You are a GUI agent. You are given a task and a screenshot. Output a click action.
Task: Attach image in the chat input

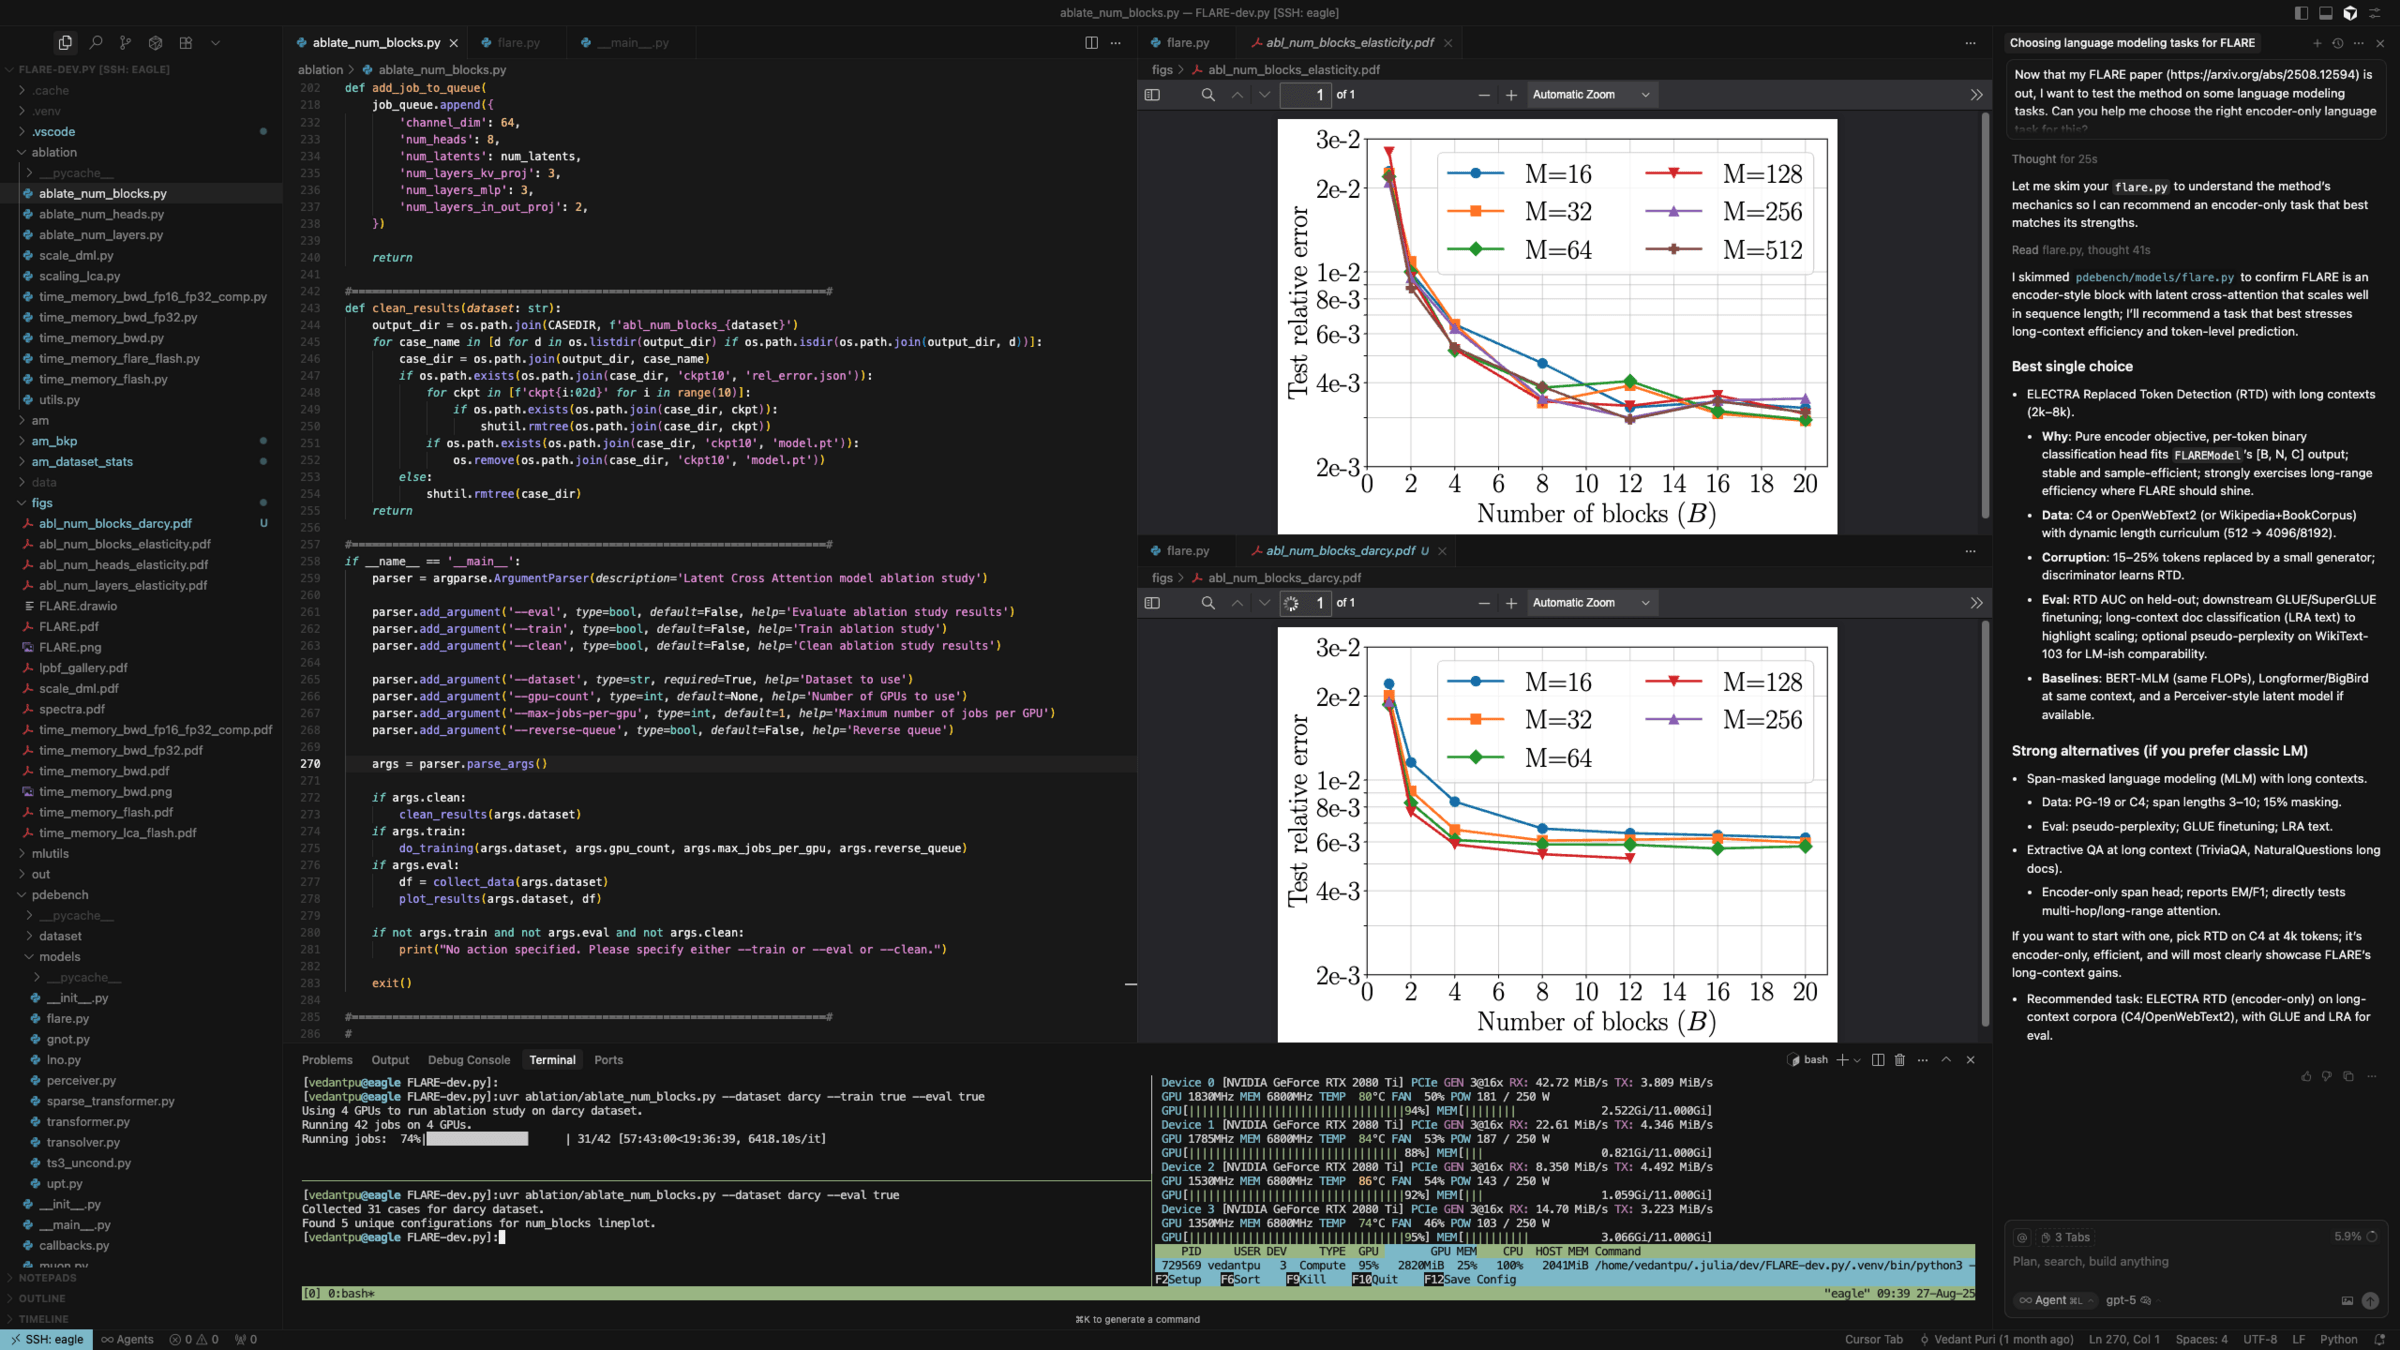2347,1301
